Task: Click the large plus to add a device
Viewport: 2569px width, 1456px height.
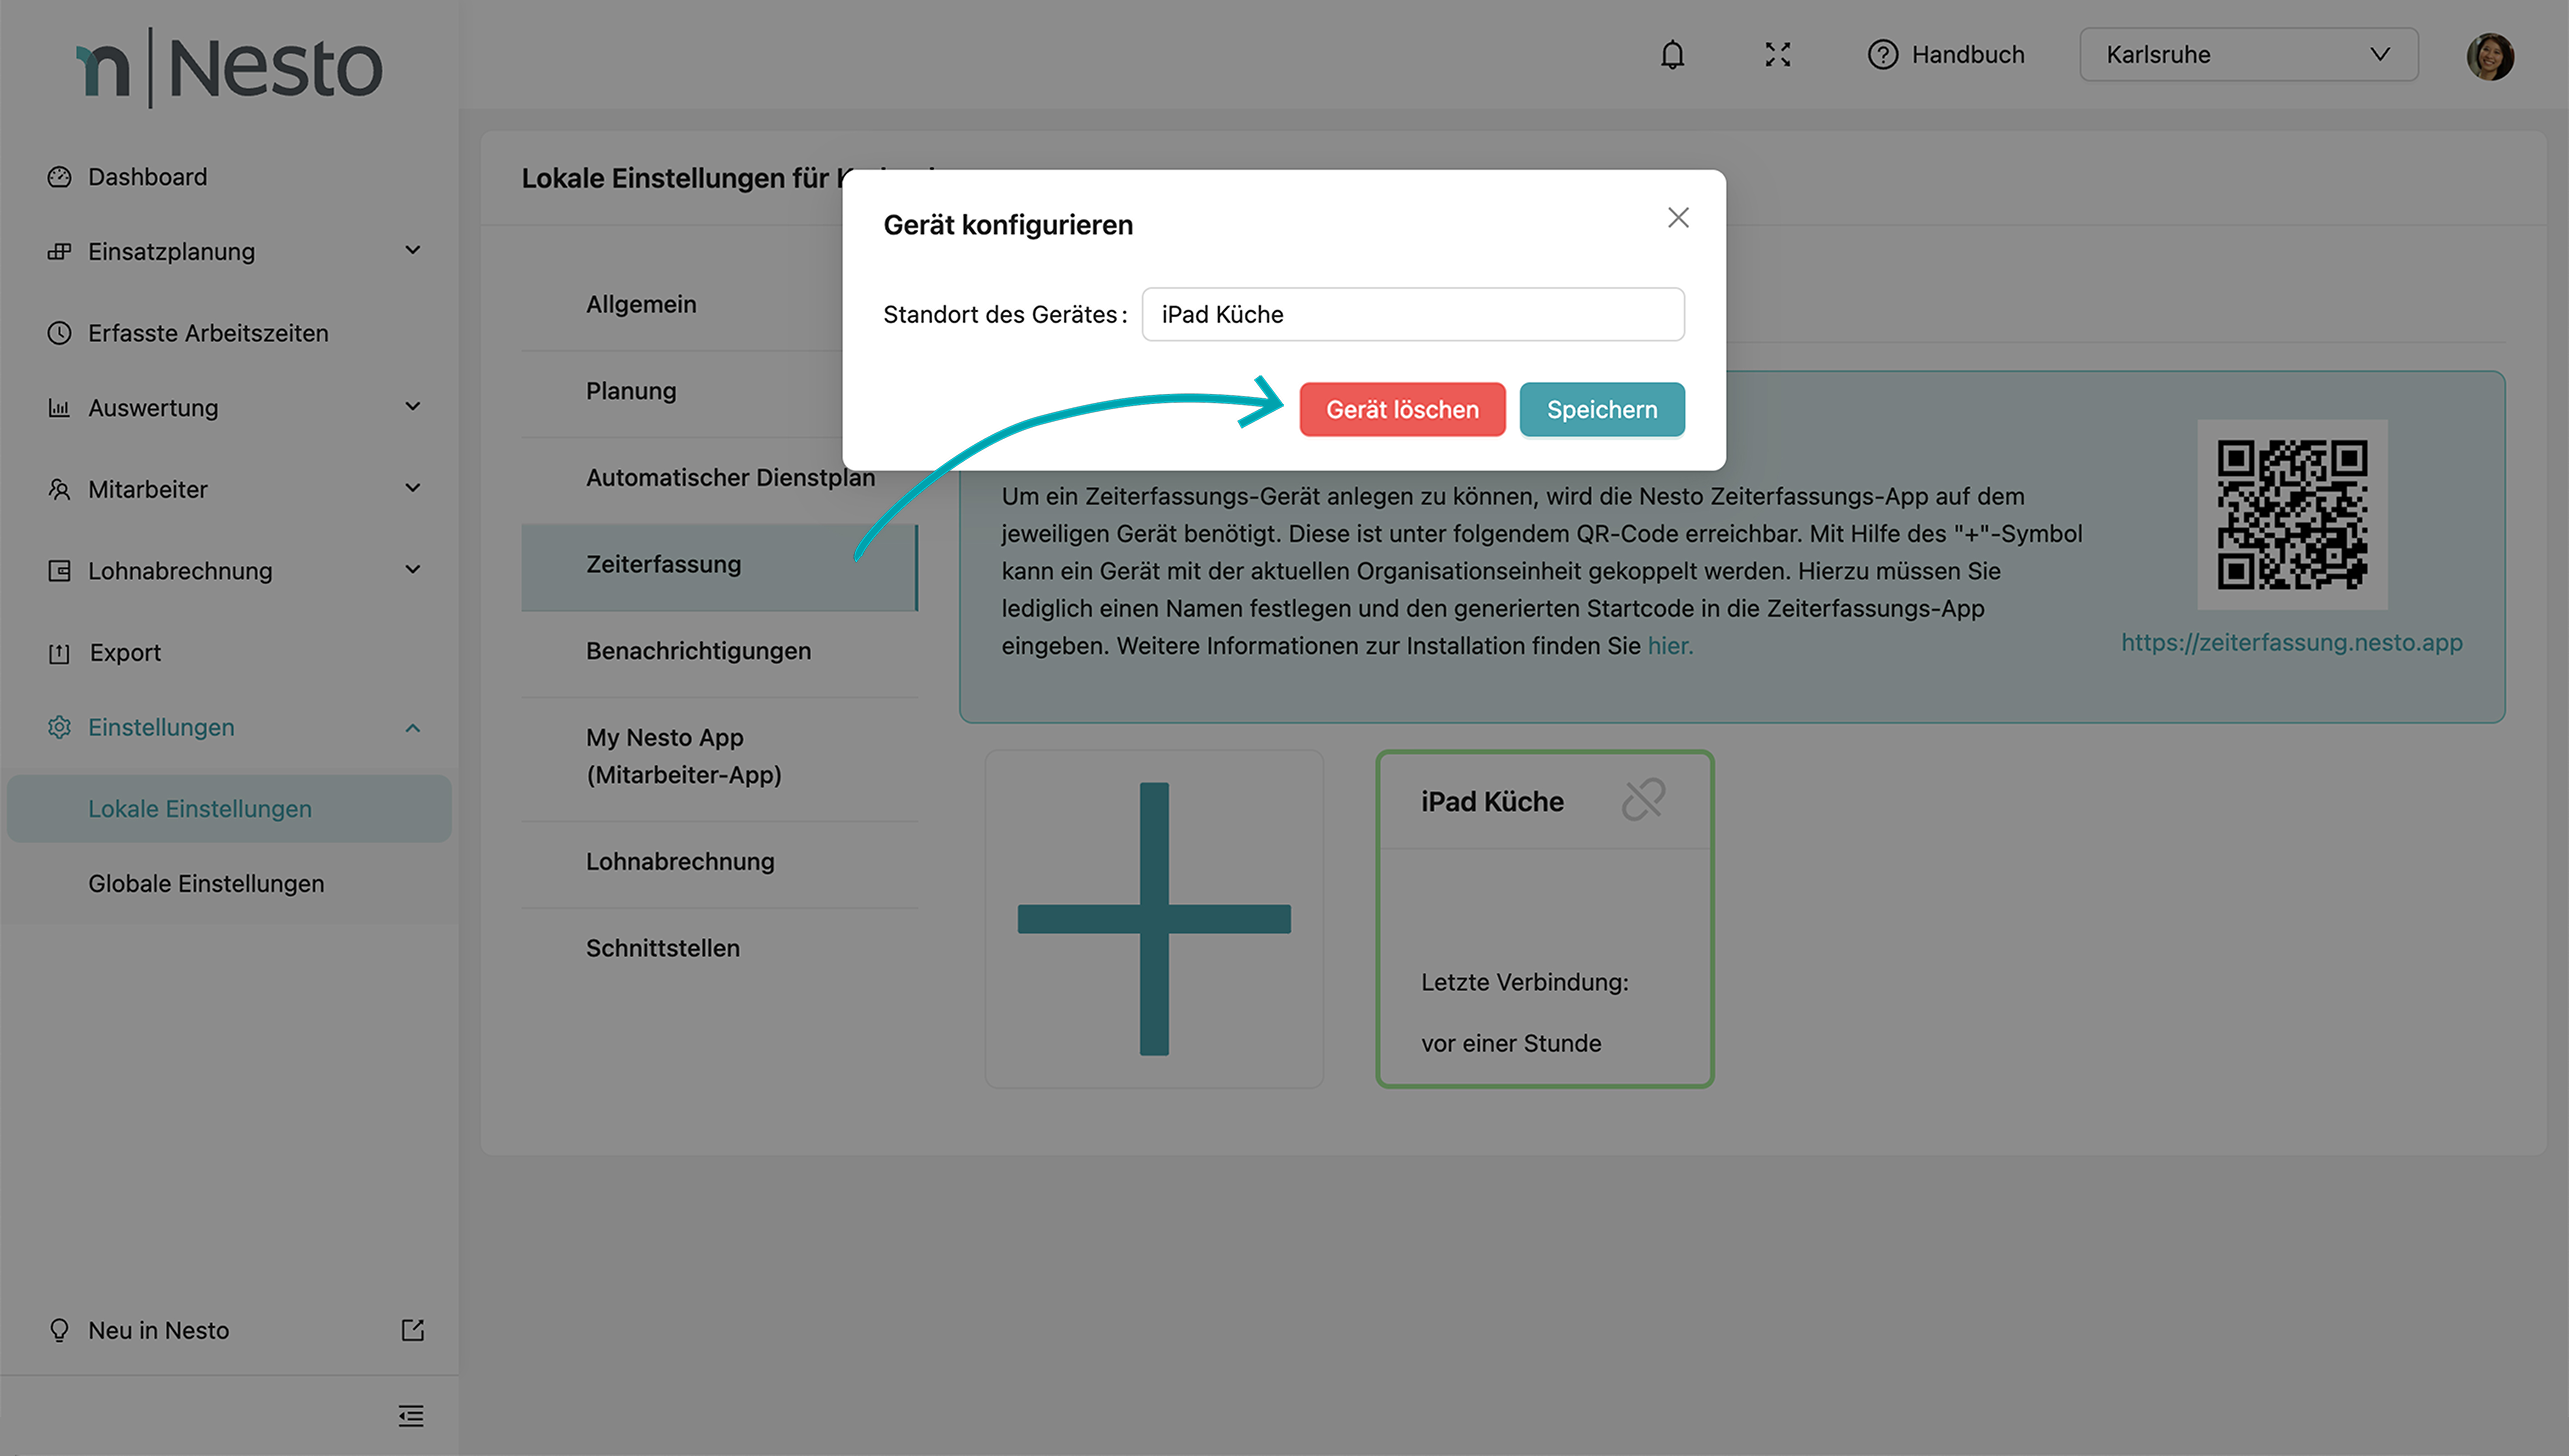Action: [x=1154, y=918]
